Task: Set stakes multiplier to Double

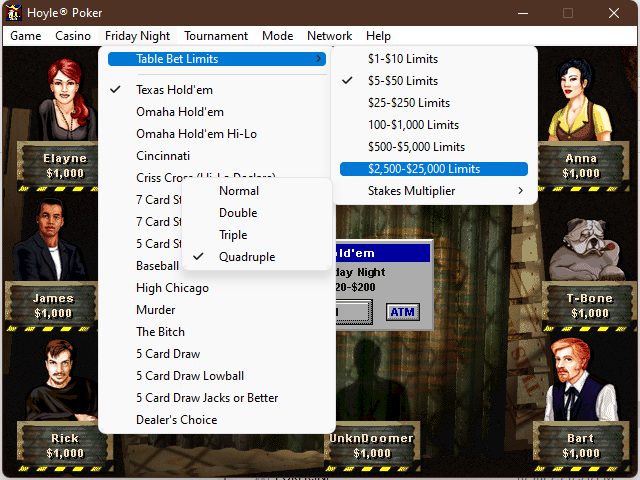Action: point(257,213)
